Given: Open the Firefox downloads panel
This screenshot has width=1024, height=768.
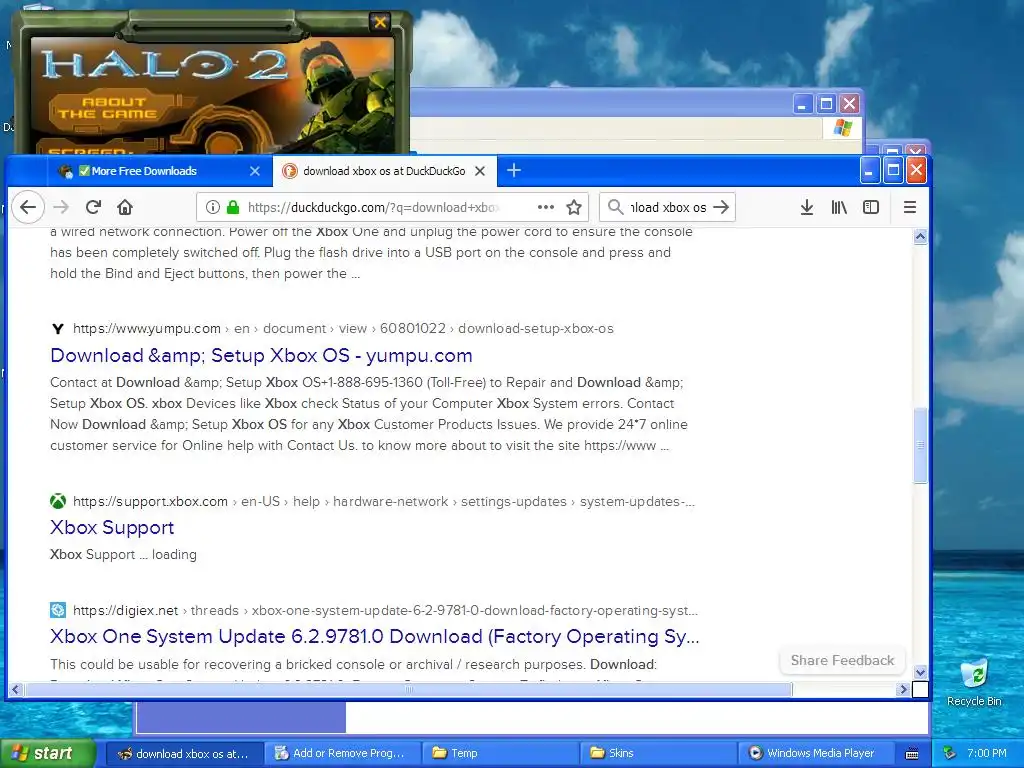Looking at the screenshot, I should (x=807, y=208).
